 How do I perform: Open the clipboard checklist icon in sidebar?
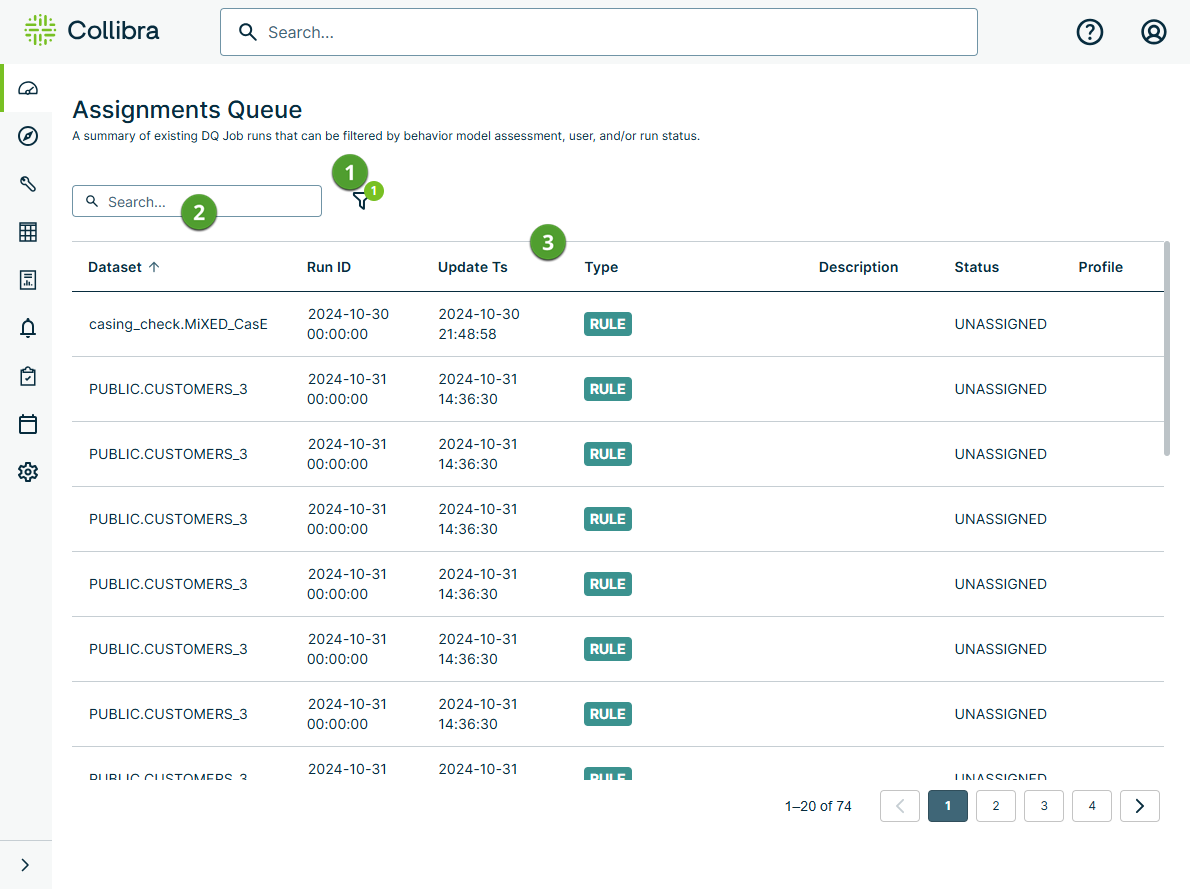28,376
